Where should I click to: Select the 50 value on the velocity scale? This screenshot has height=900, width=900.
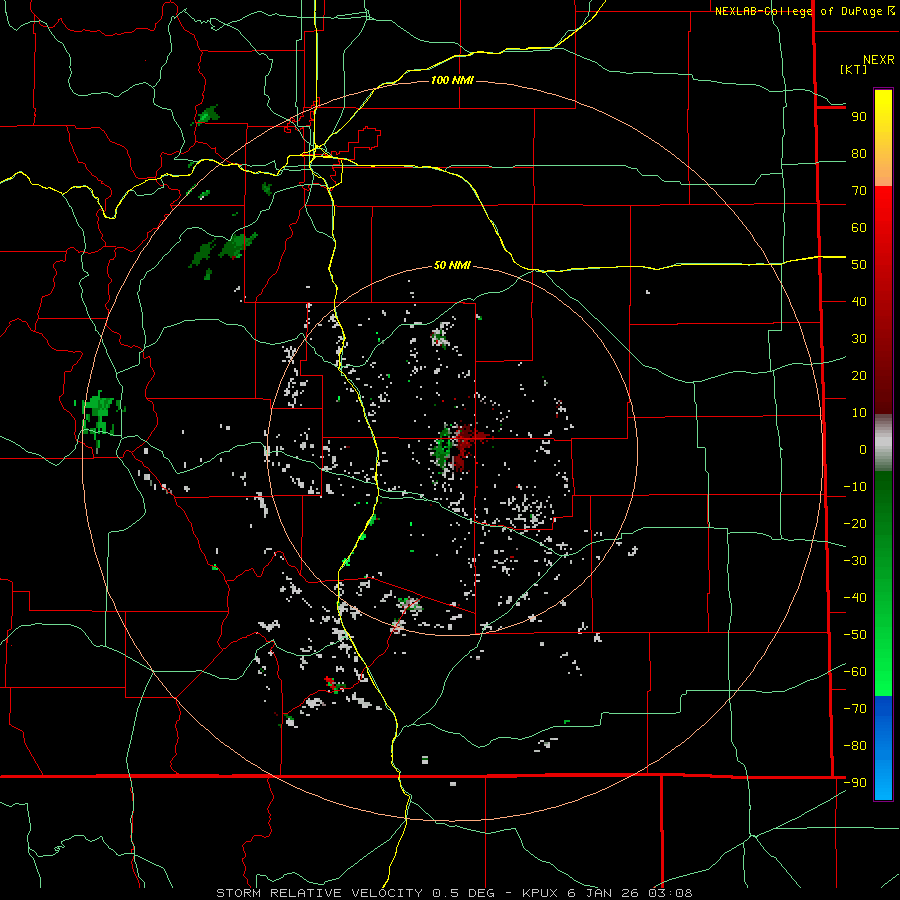click(859, 265)
